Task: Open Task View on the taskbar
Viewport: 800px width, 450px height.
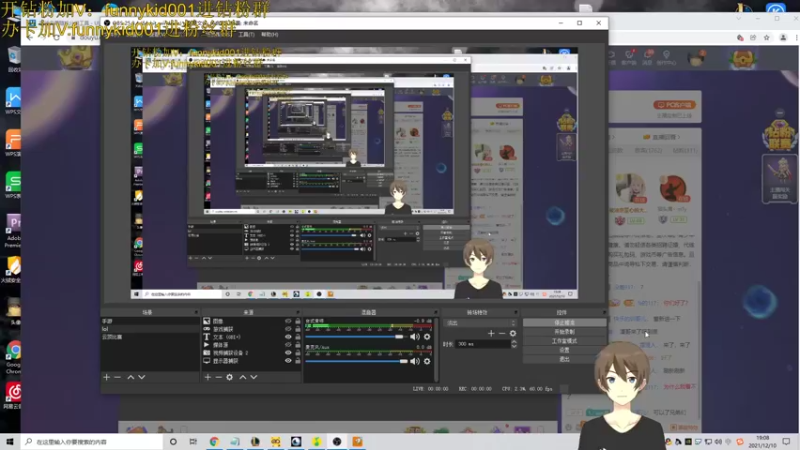Action: click(193, 442)
